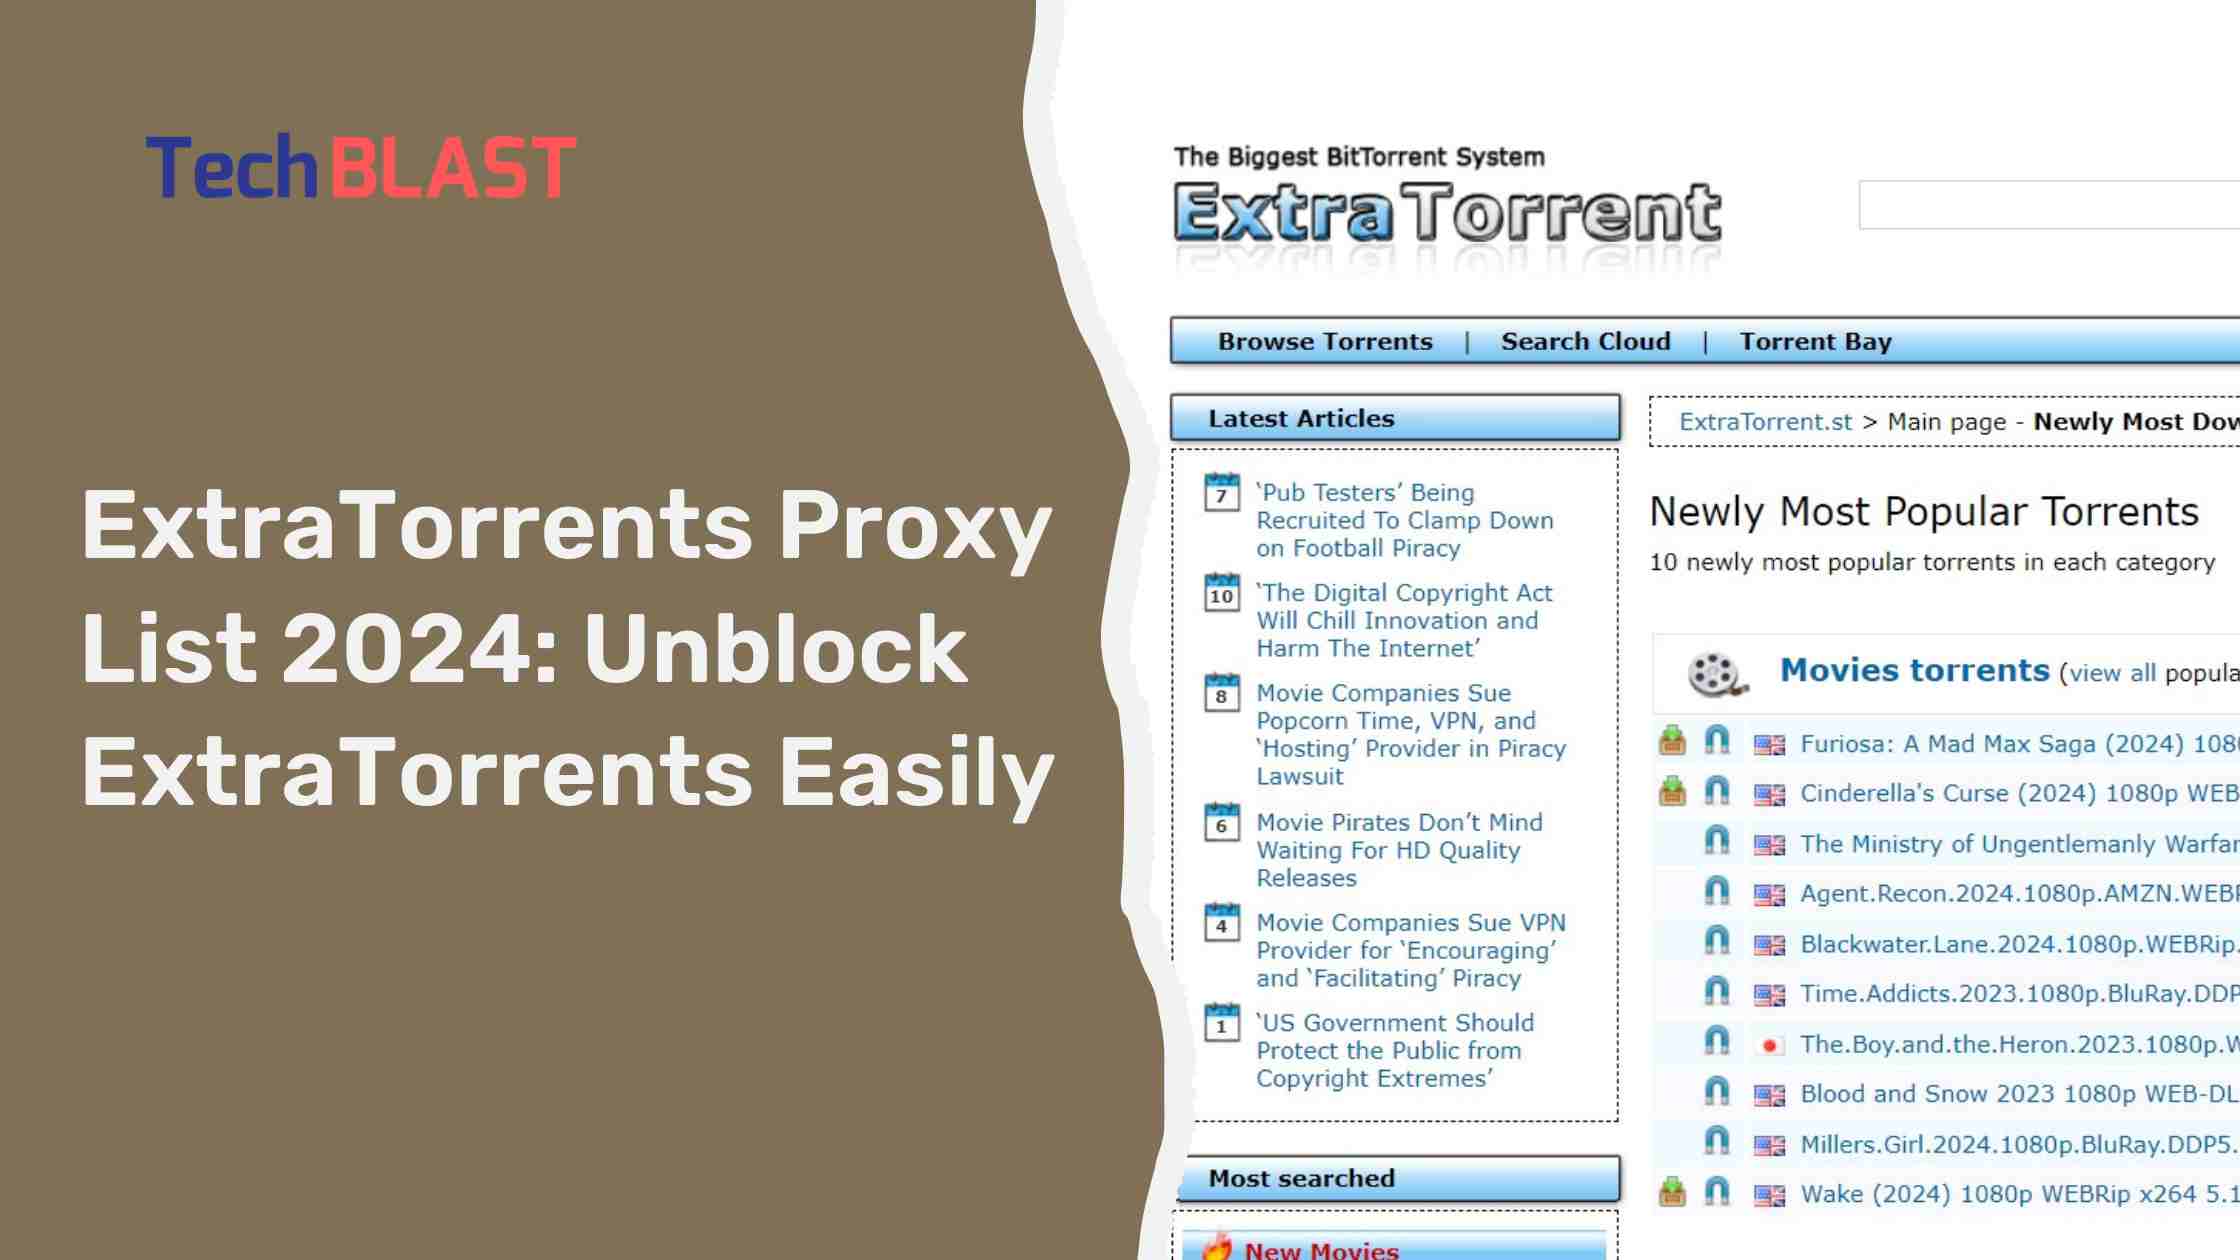
Task: Select the Search Cloud tab
Action: tap(1586, 342)
